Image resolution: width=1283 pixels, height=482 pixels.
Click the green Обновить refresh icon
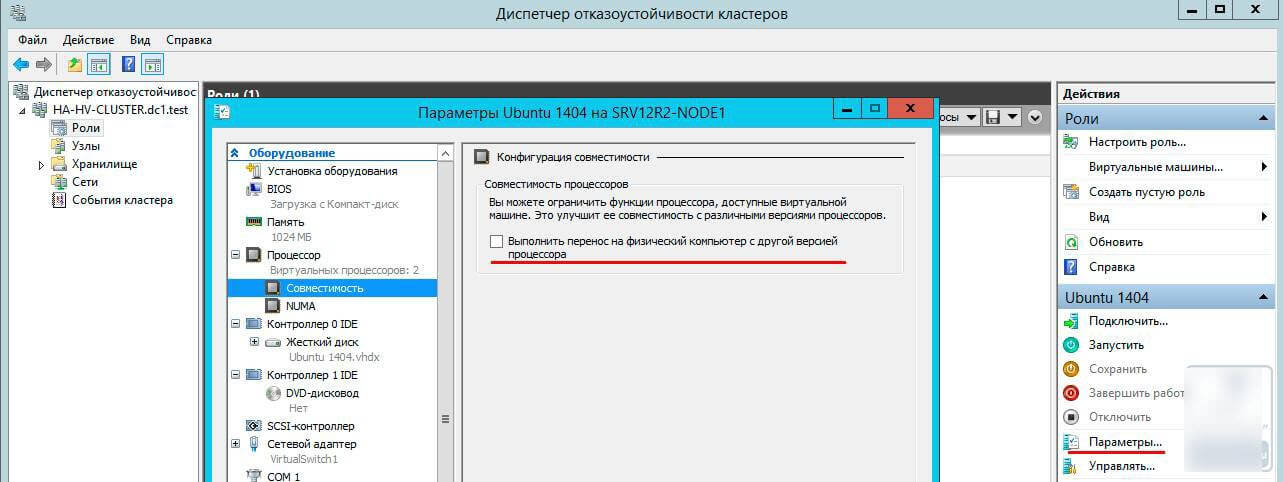point(1071,242)
